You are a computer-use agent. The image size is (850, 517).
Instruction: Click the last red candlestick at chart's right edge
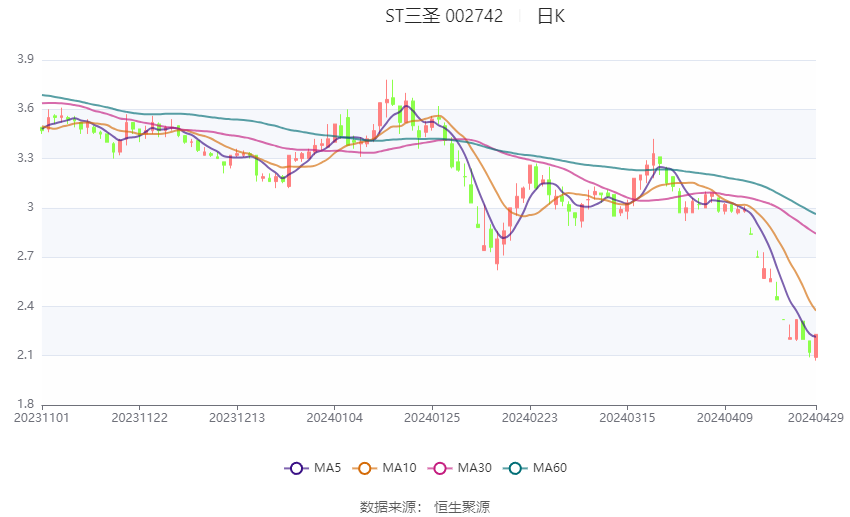[816, 346]
